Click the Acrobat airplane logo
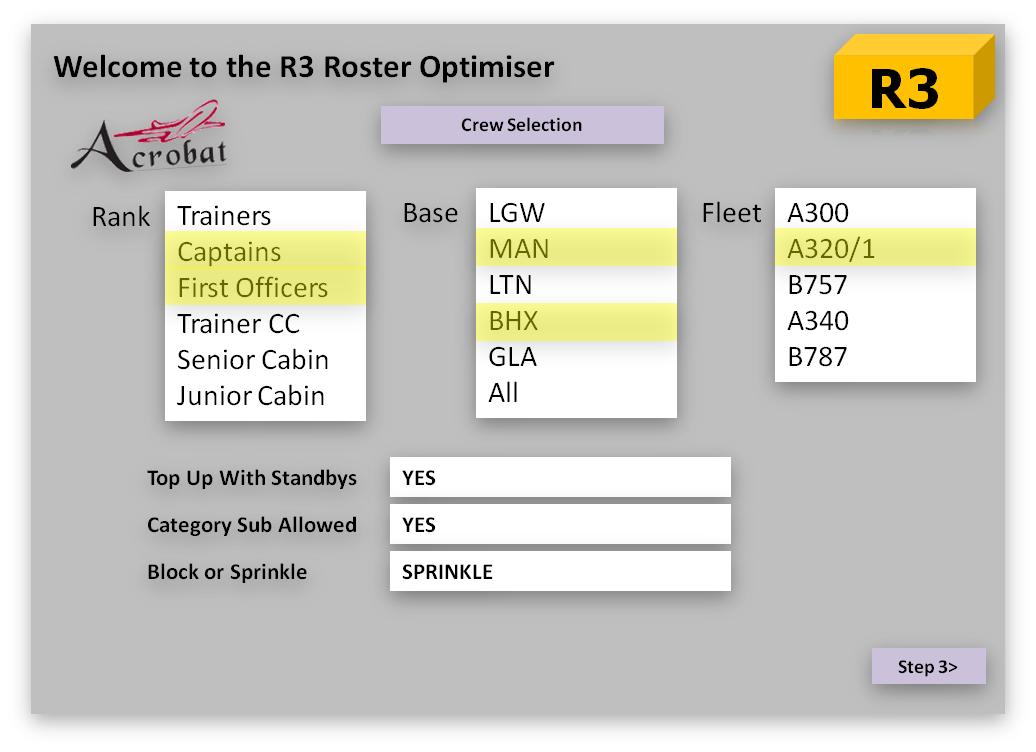The width and height of the screenshot is (1036, 752). click(149, 138)
